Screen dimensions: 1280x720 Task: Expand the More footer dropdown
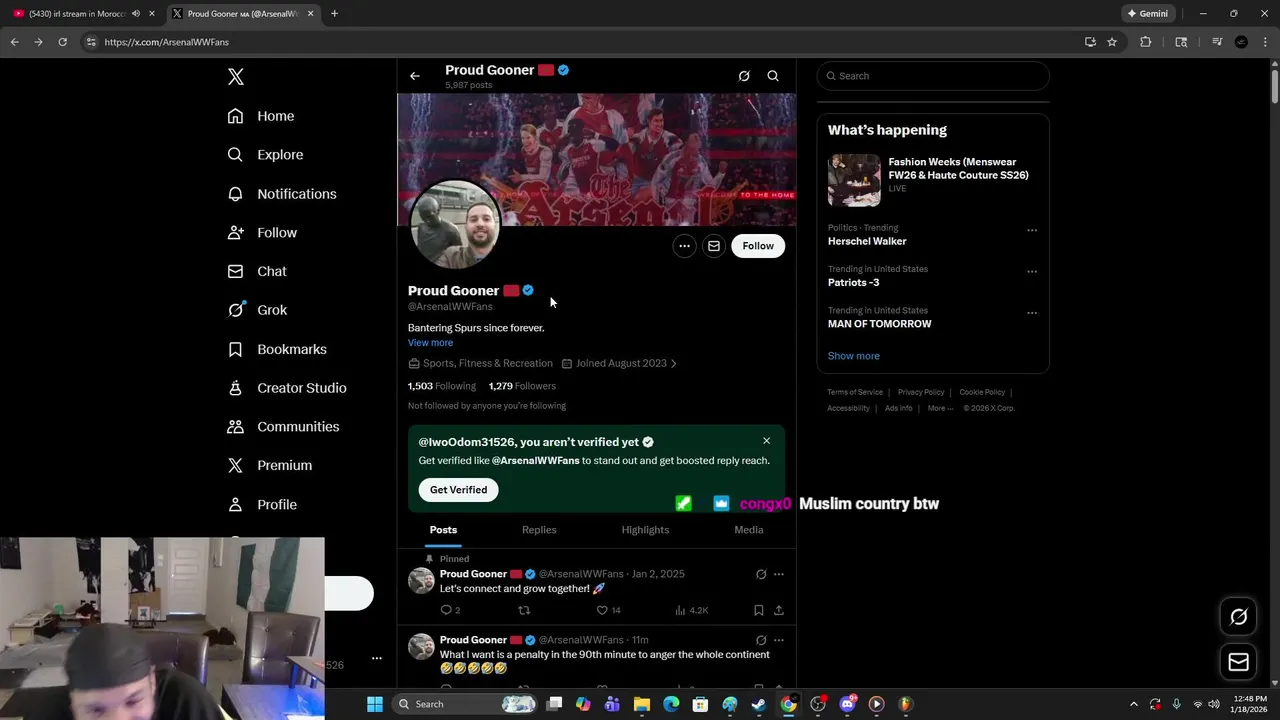(940, 408)
